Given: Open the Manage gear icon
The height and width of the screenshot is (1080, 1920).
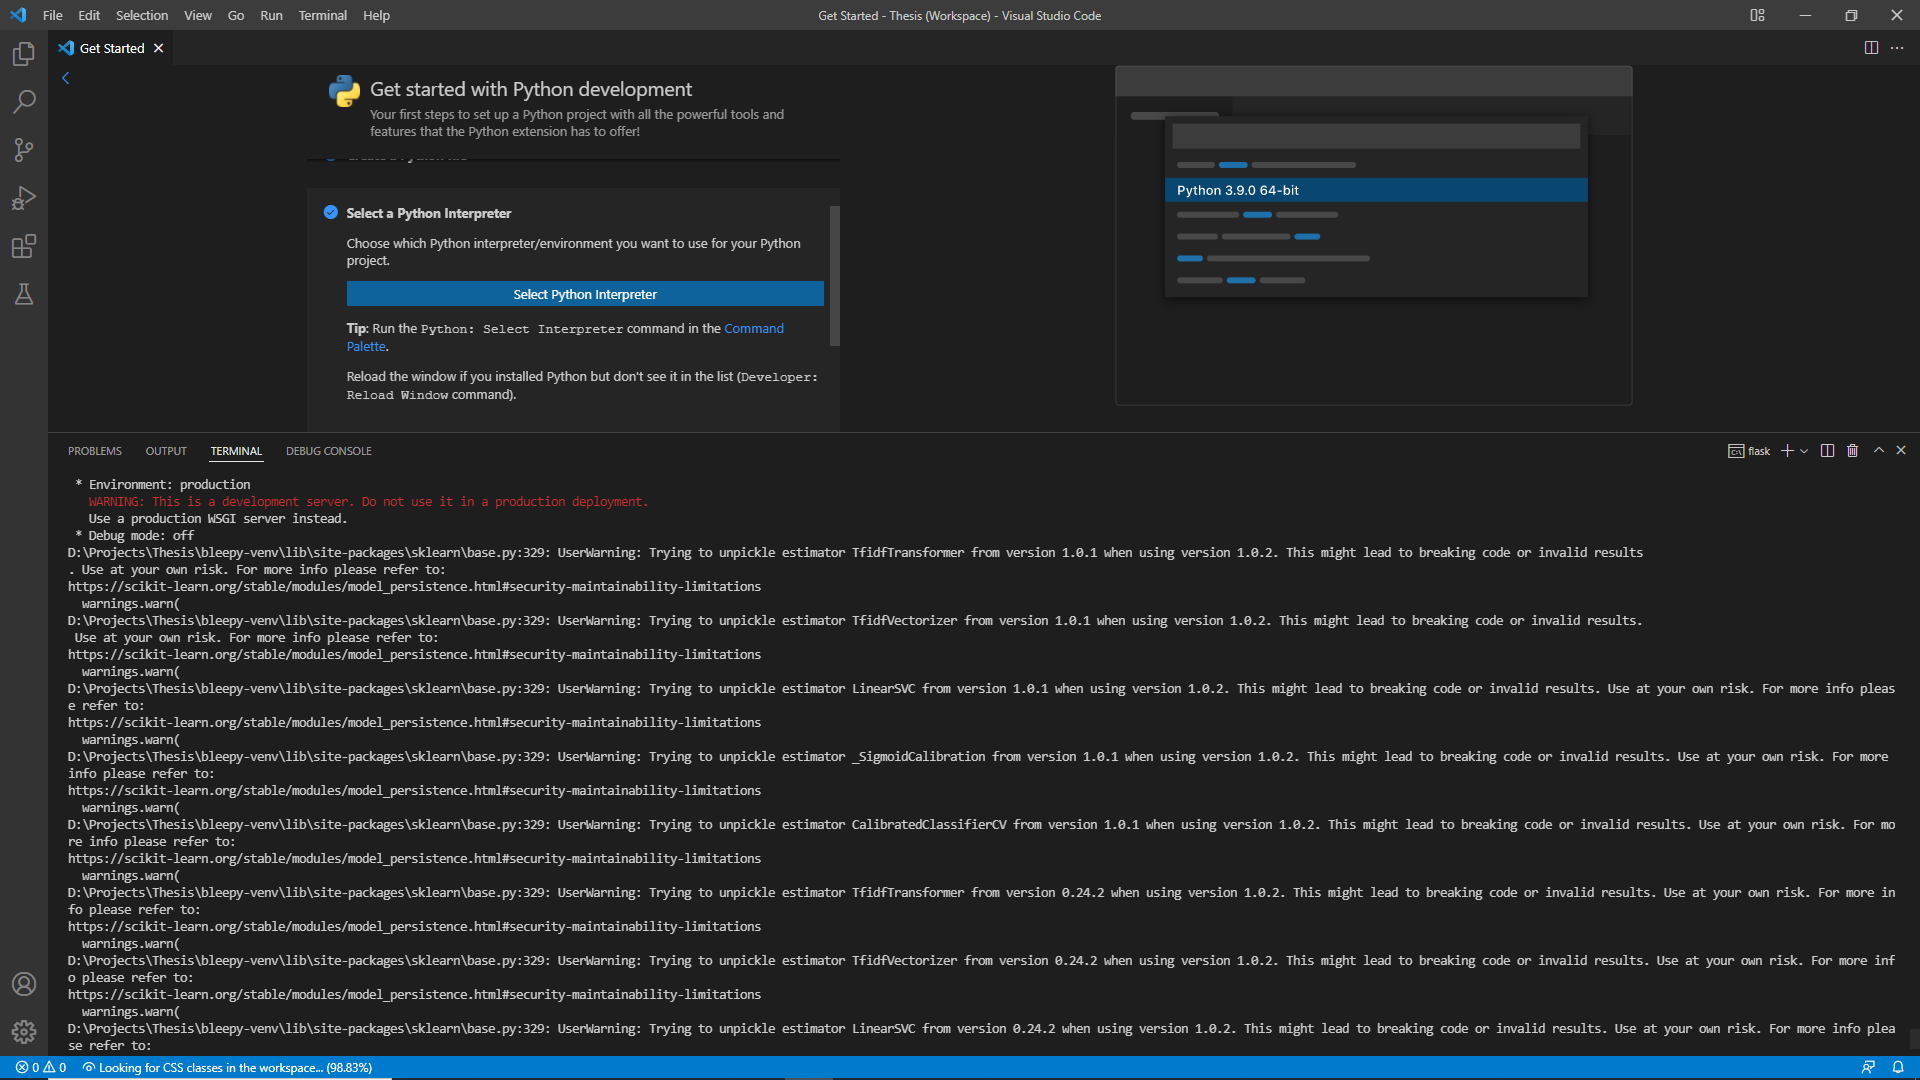Looking at the screenshot, I should coord(24,1032).
